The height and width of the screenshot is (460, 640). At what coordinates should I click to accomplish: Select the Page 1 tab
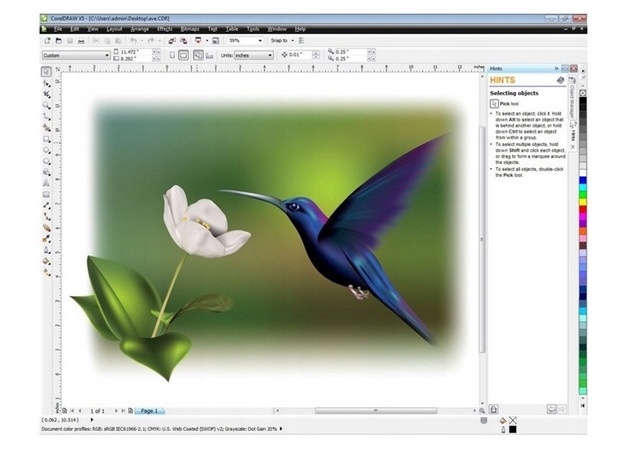[149, 411]
